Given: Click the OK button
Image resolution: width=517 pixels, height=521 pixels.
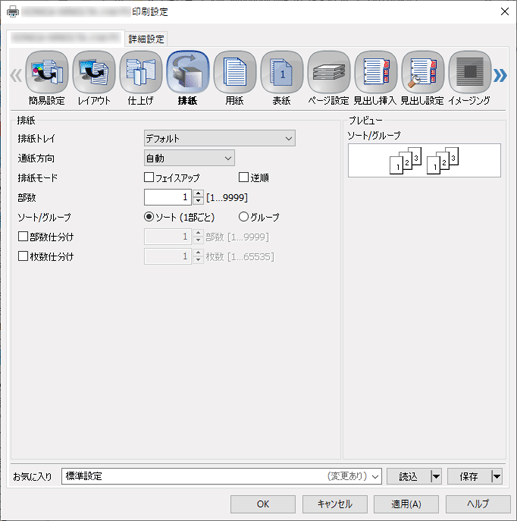Looking at the screenshot, I should [x=263, y=504].
